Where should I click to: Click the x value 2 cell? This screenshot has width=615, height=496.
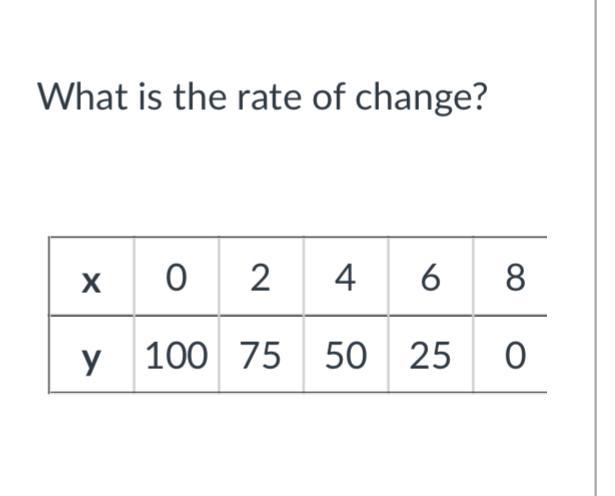point(261,276)
